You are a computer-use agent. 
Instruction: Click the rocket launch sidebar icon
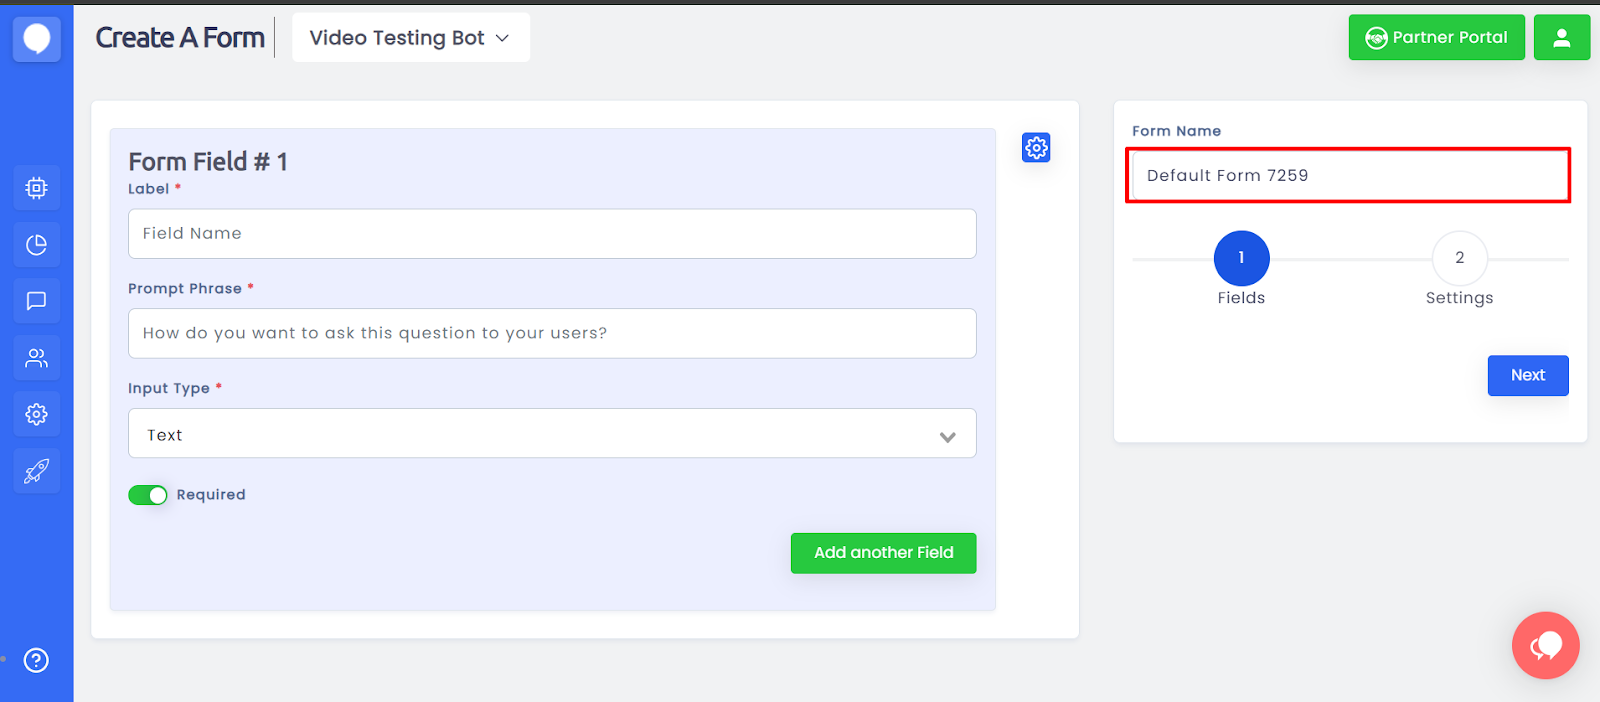click(37, 471)
